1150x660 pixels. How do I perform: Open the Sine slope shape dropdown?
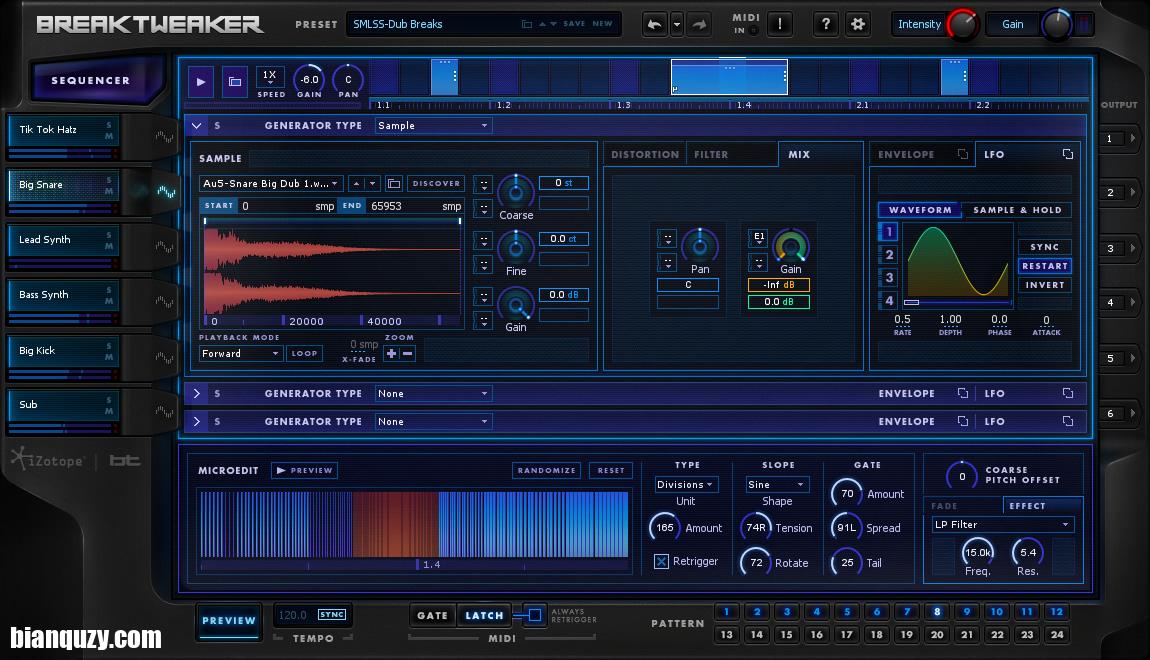click(777, 485)
